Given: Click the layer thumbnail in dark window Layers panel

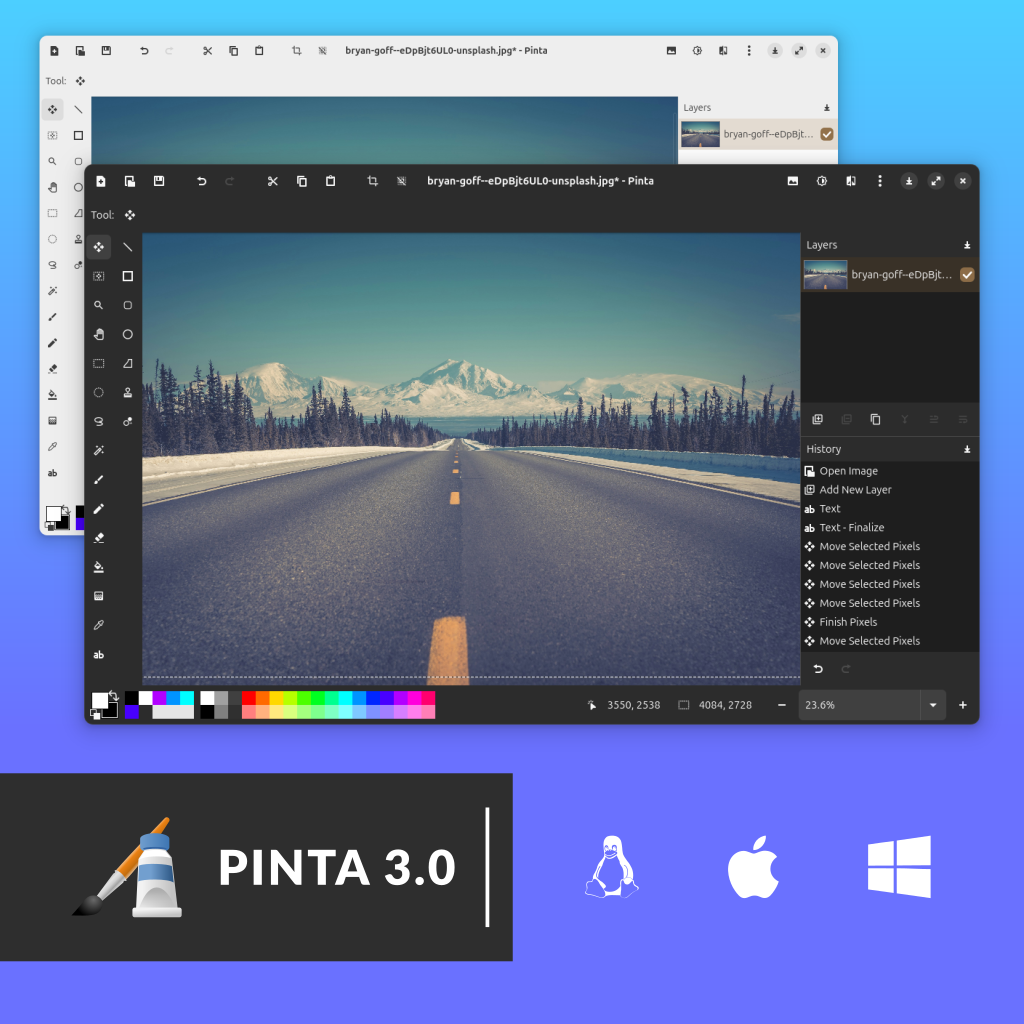Looking at the screenshot, I should click(x=825, y=275).
